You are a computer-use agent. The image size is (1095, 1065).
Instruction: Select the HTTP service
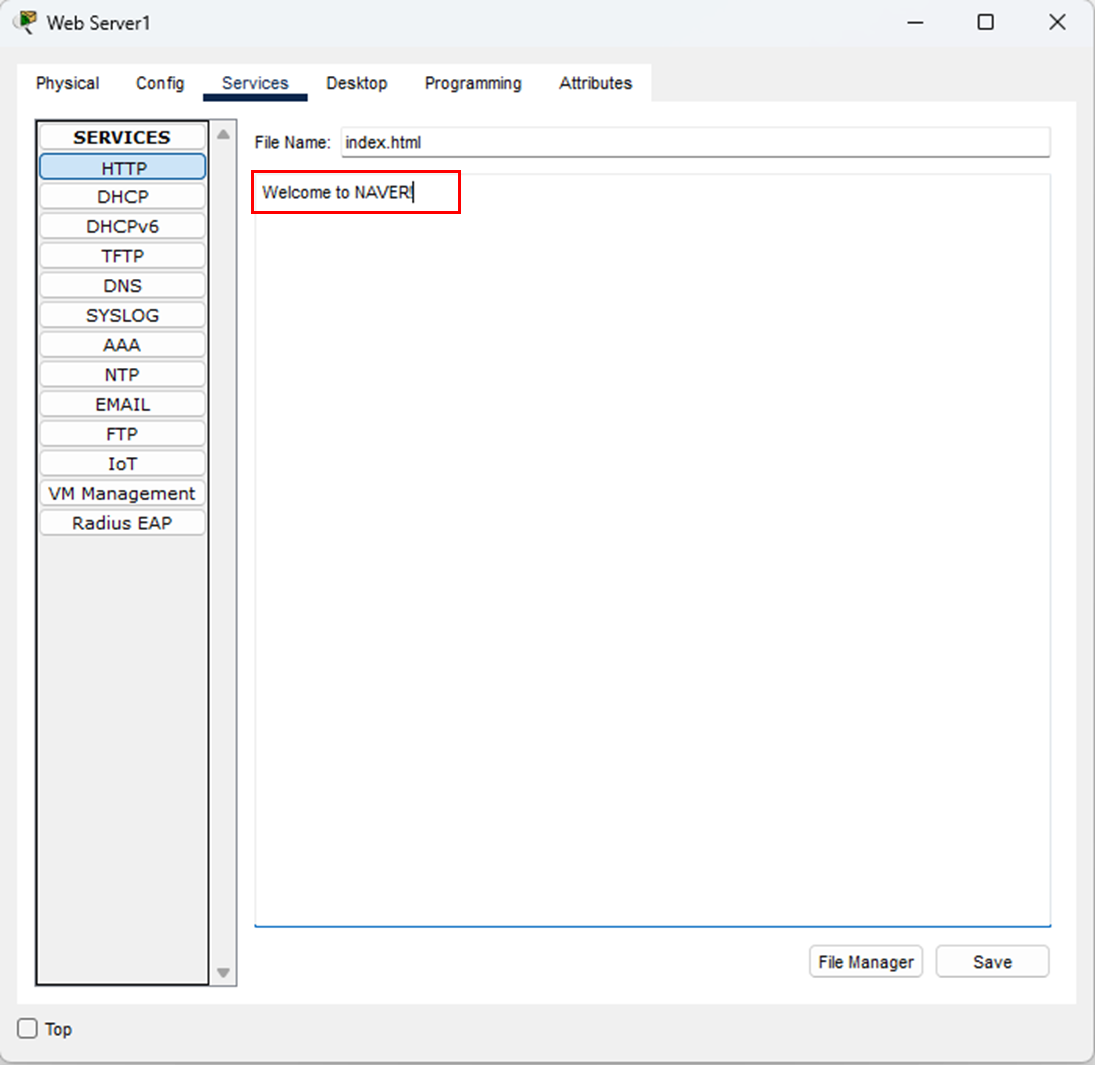[123, 168]
